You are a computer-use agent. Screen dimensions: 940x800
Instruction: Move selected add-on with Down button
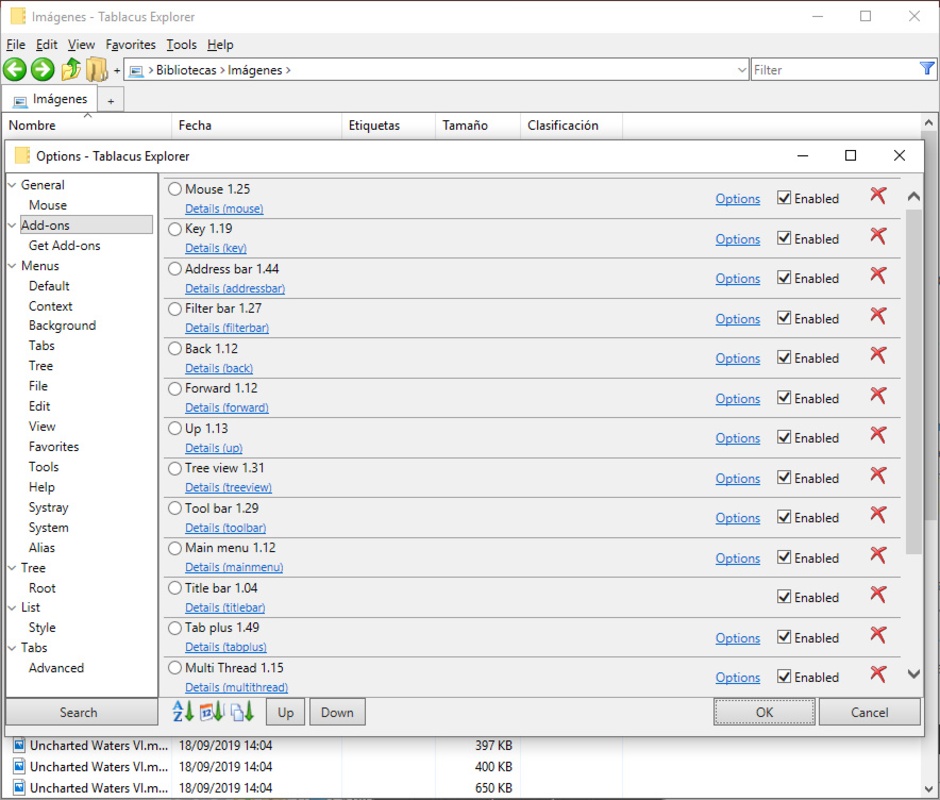coord(337,712)
